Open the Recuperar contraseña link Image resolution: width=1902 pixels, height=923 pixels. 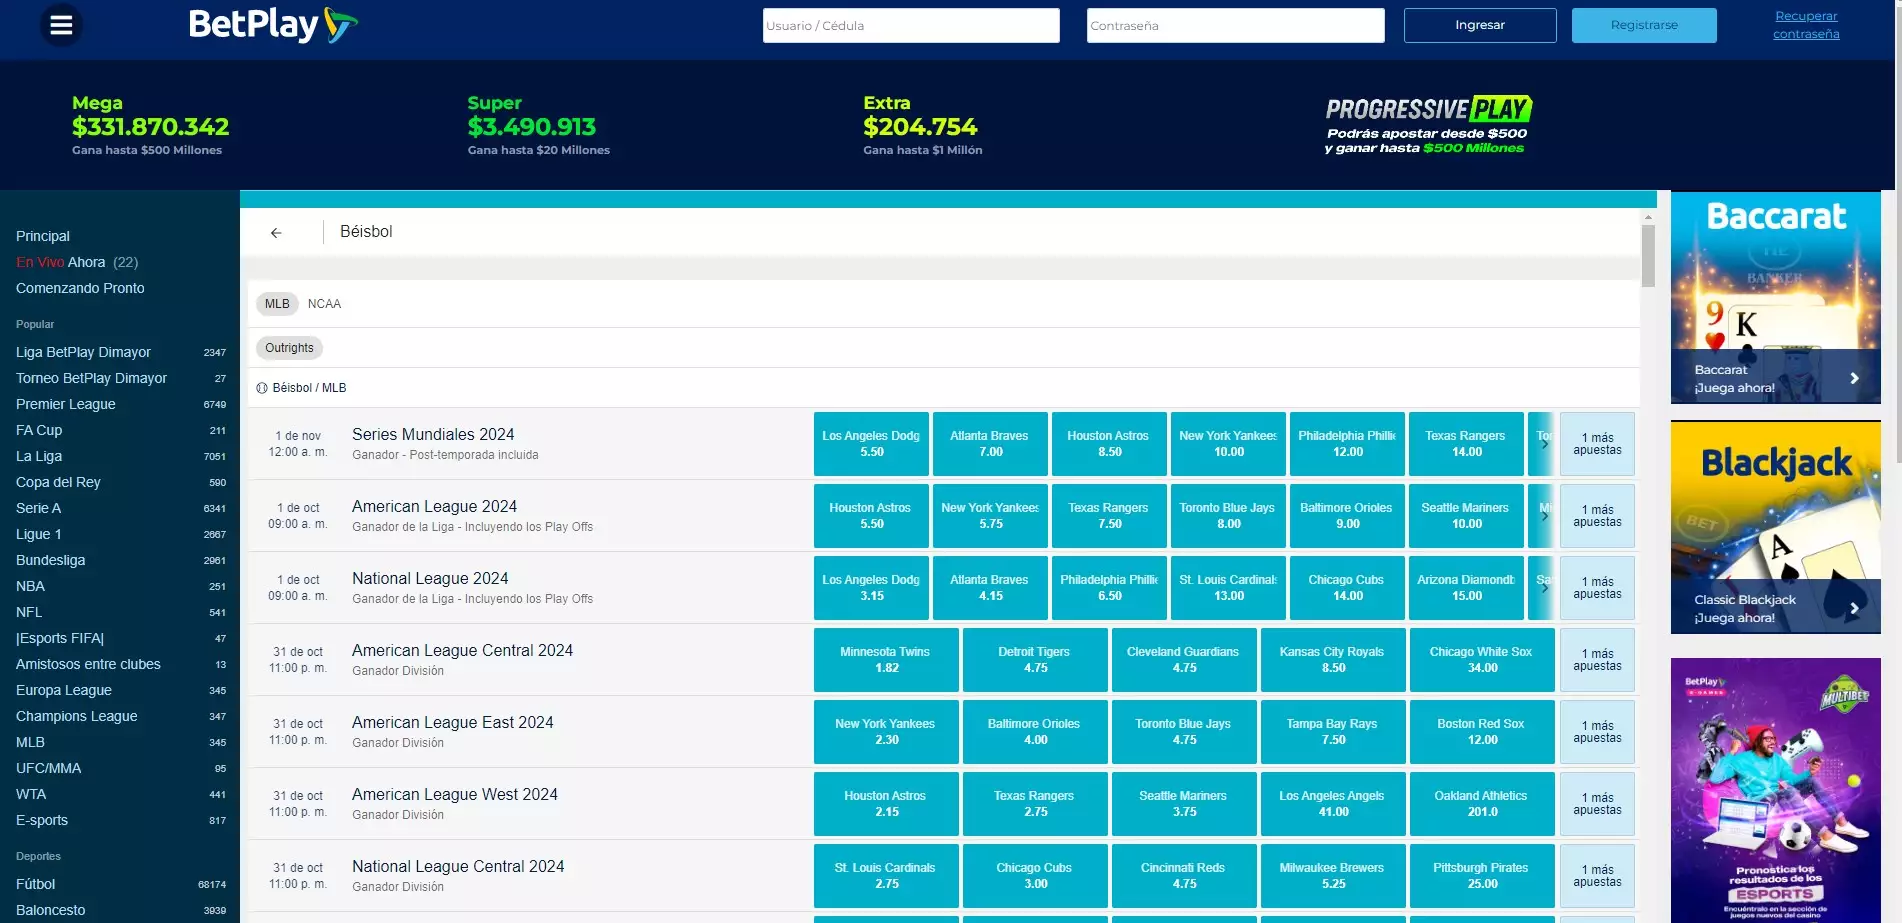pos(1805,25)
